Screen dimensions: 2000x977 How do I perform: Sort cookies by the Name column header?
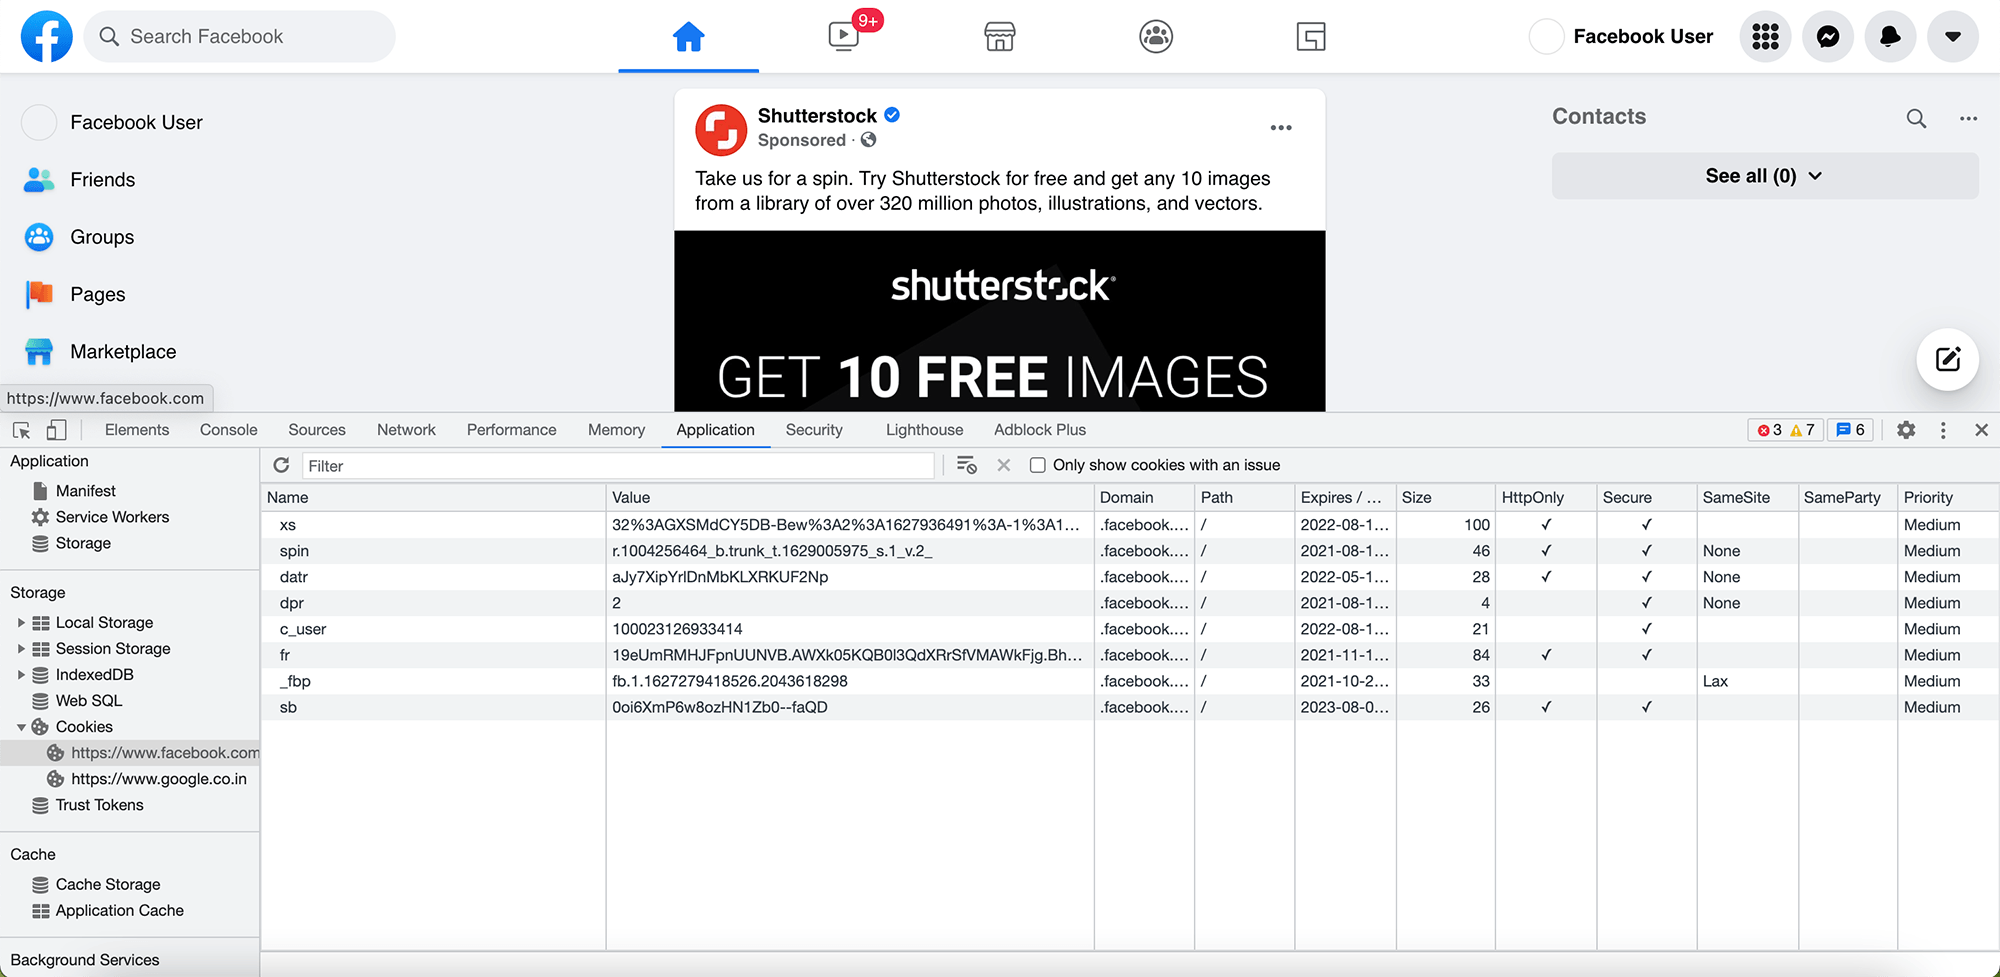pyautogui.click(x=433, y=497)
